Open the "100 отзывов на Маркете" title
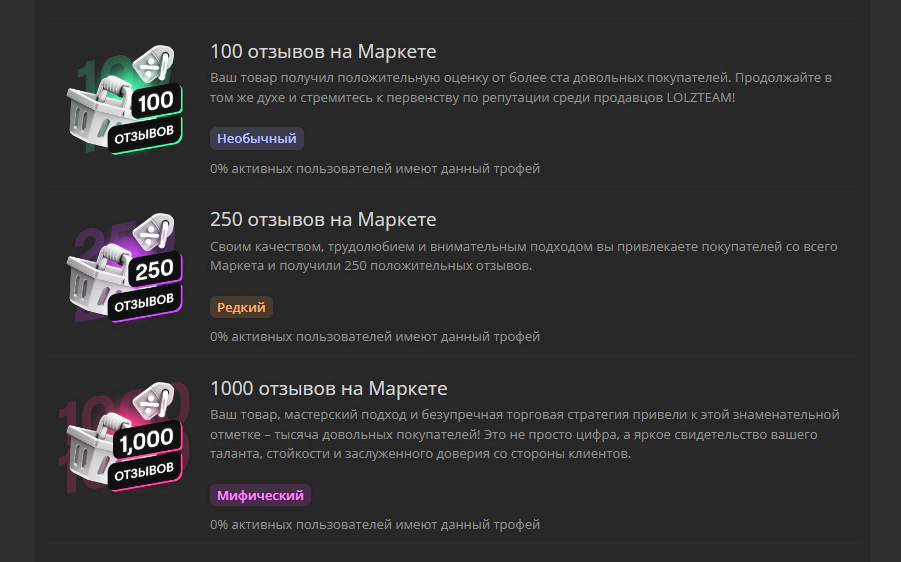 click(x=323, y=52)
